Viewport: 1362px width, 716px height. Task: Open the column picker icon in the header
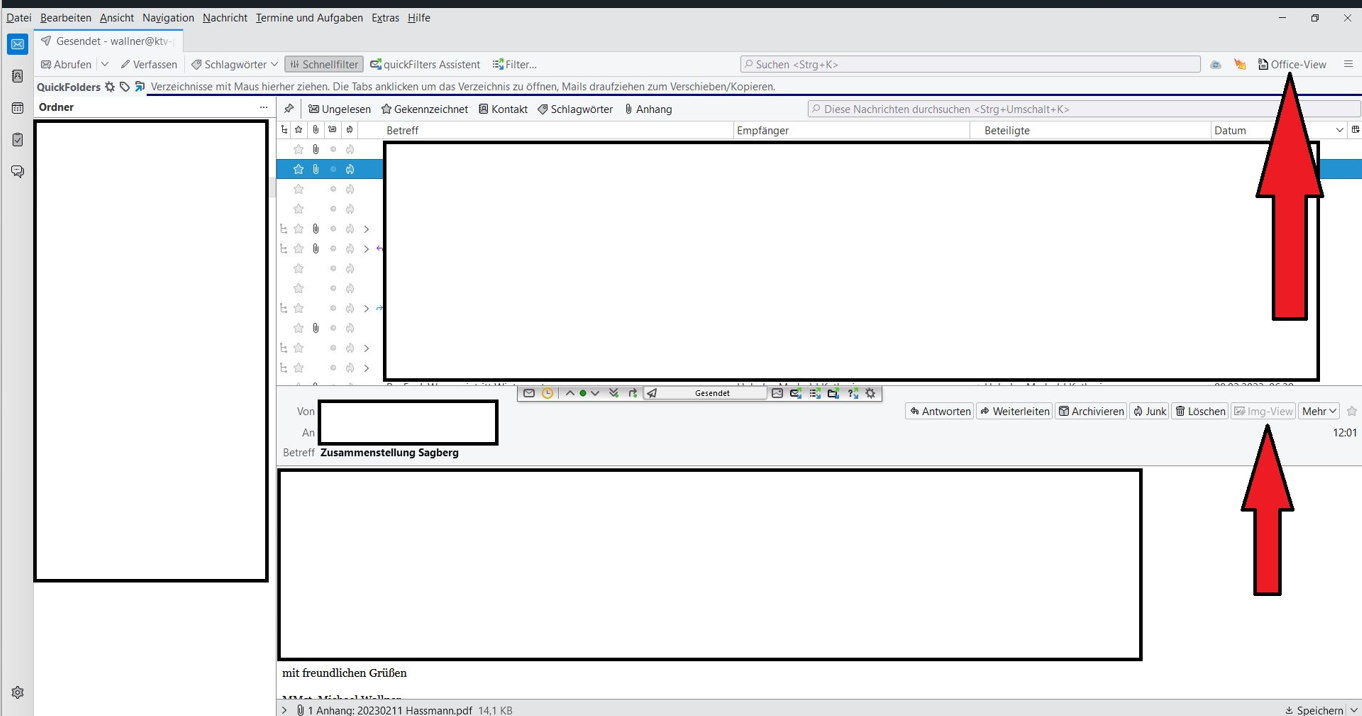point(1355,130)
